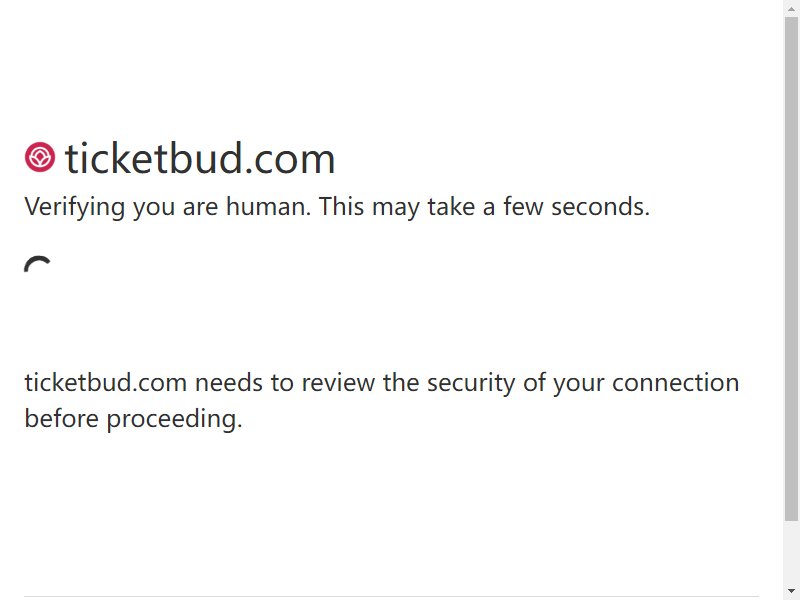Click the word "human" in the status line
Viewport: 800px width, 600px height.
click(267, 207)
